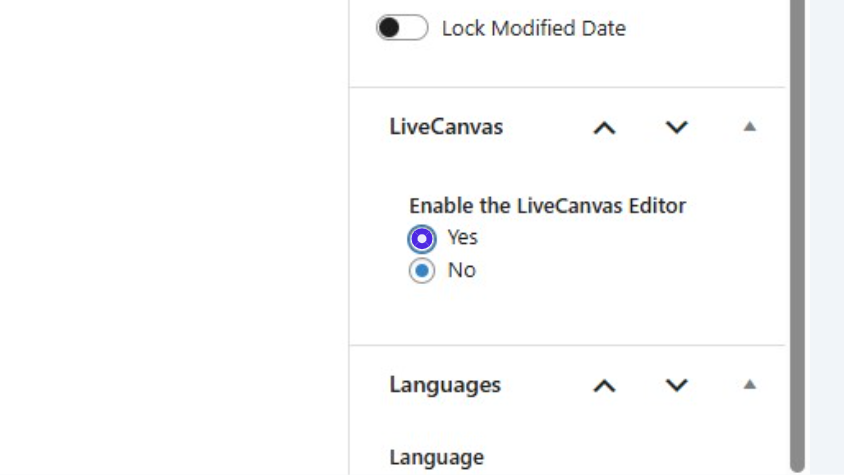Click the Languages panel heading
This screenshot has height=475, width=844.
(445, 385)
